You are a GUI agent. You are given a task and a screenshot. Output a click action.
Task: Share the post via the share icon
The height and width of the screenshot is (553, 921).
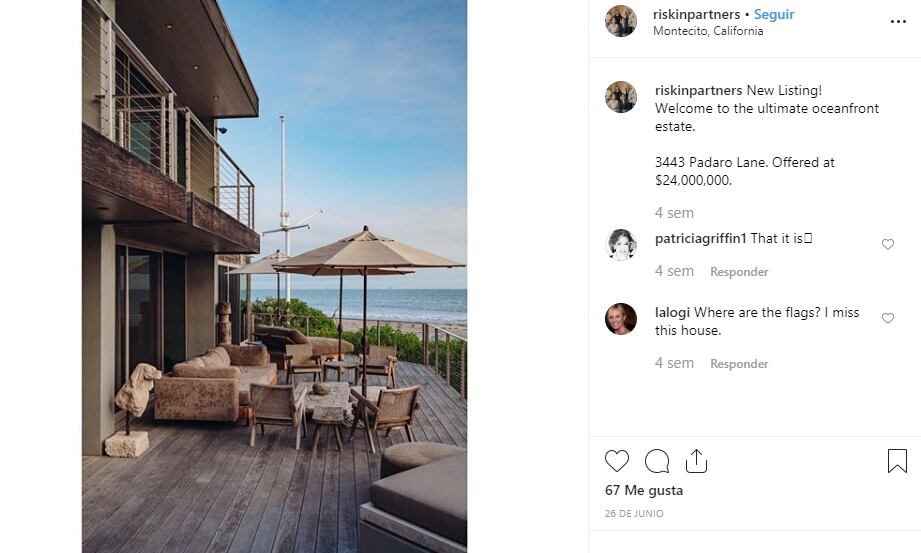click(x=696, y=461)
